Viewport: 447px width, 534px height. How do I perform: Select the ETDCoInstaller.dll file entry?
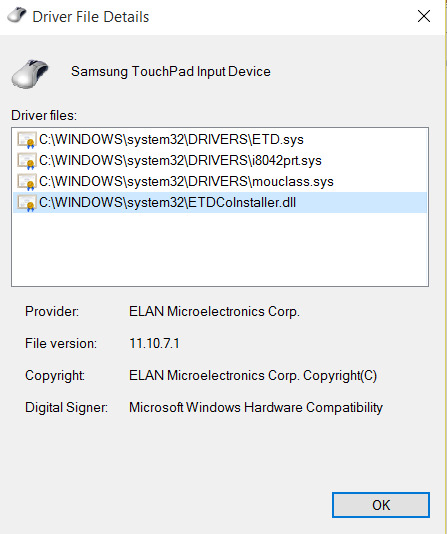click(x=220, y=203)
